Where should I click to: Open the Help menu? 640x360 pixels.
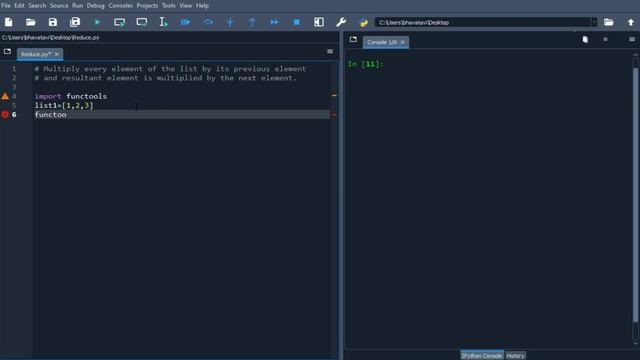point(202,6)
